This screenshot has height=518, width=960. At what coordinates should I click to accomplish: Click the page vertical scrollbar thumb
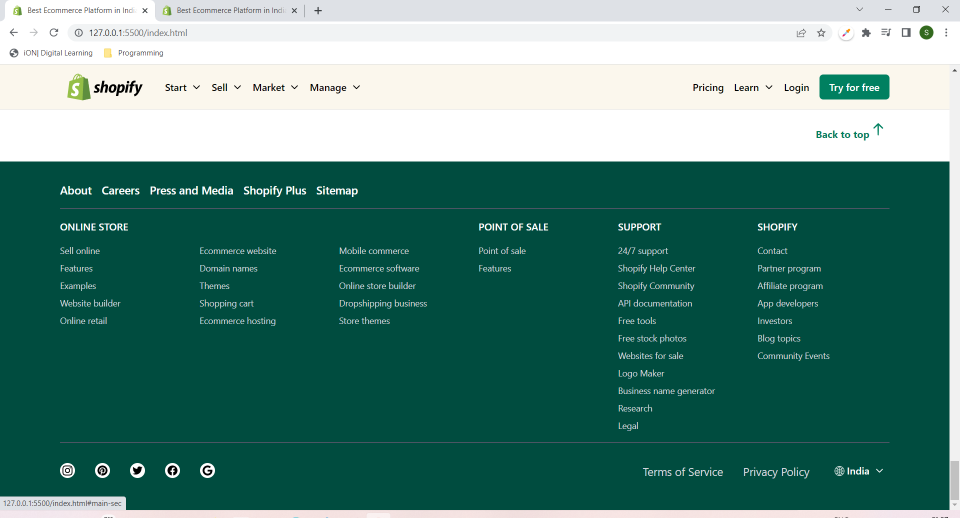(x=954, y=481)
